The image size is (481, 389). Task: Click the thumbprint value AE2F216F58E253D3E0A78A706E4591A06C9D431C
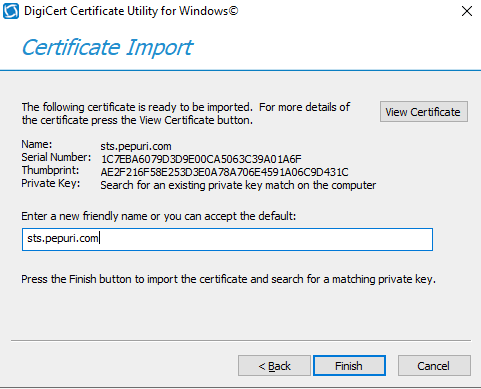pos(224,172)
